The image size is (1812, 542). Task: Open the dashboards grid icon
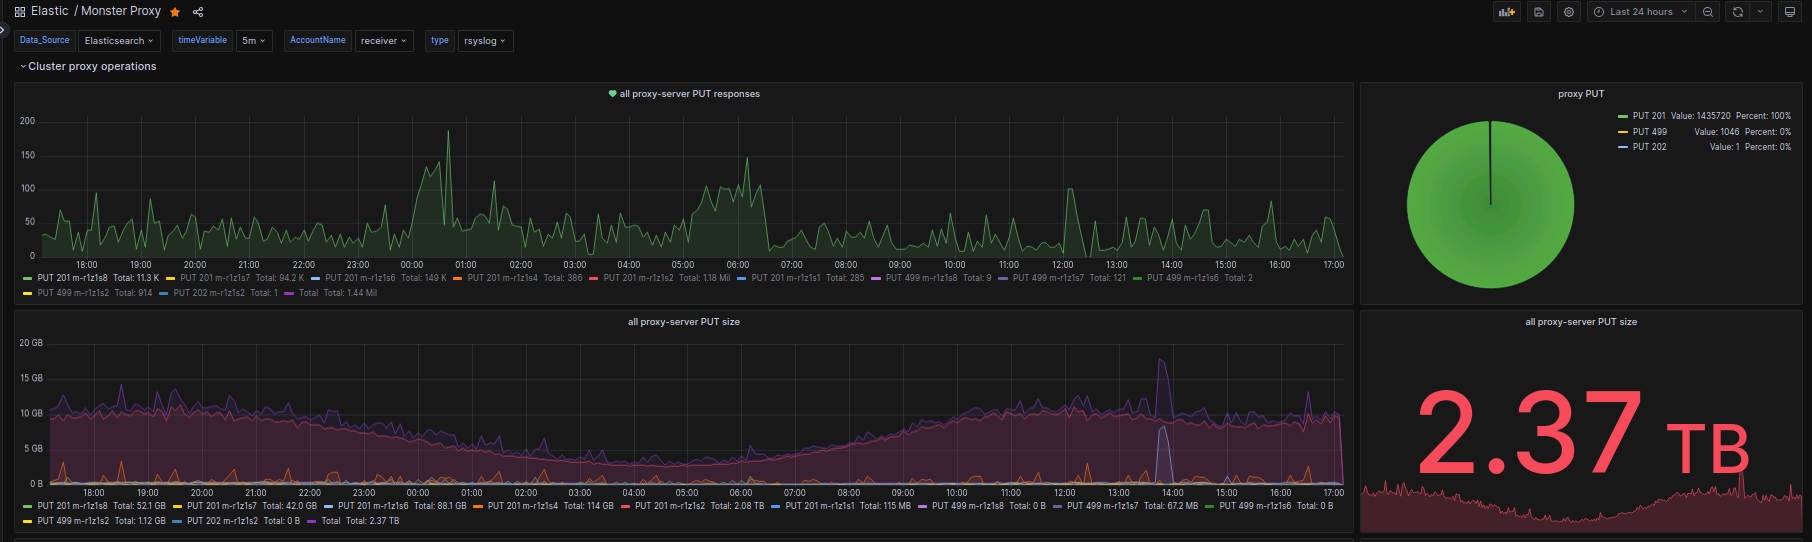[x=20, y=12]
